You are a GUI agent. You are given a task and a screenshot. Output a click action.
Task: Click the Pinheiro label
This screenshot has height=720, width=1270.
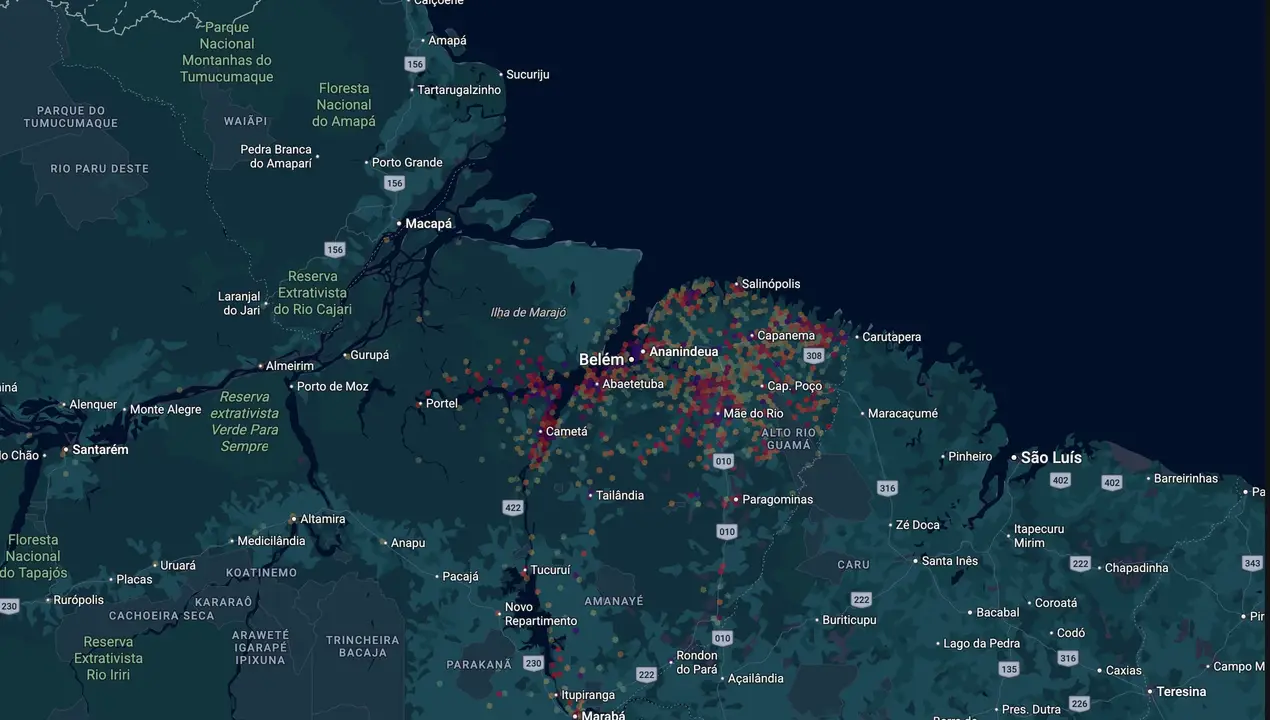[970, 457]
